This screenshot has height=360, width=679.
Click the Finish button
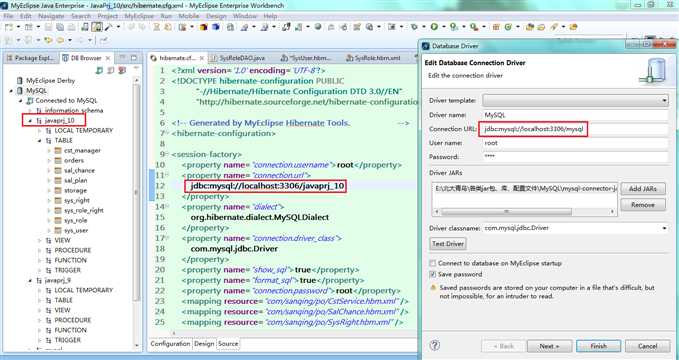coord(598,346)
